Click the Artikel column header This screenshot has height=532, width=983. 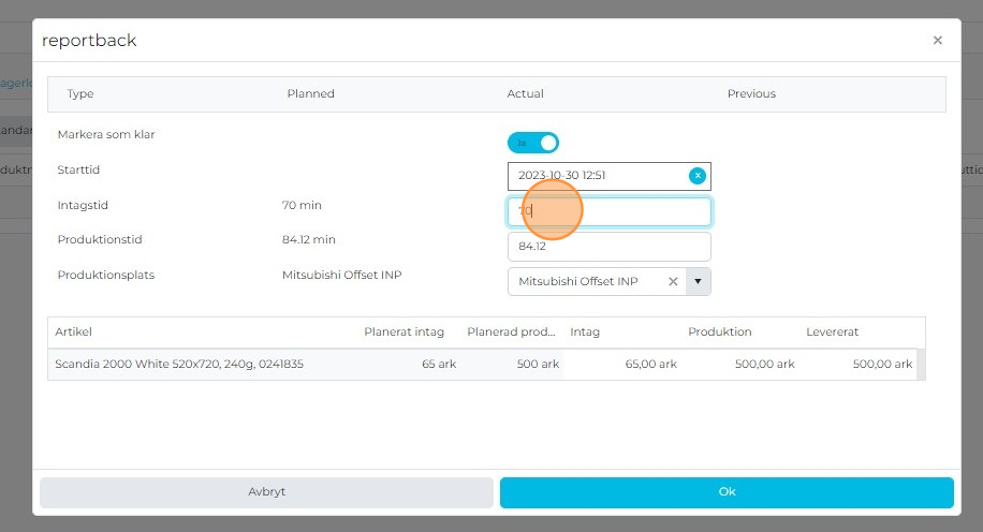click(x=74, y=332)
